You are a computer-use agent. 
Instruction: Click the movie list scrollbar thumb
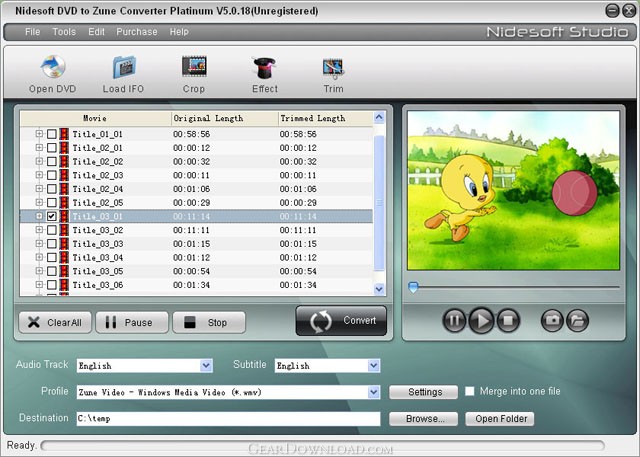coord(379,203)
